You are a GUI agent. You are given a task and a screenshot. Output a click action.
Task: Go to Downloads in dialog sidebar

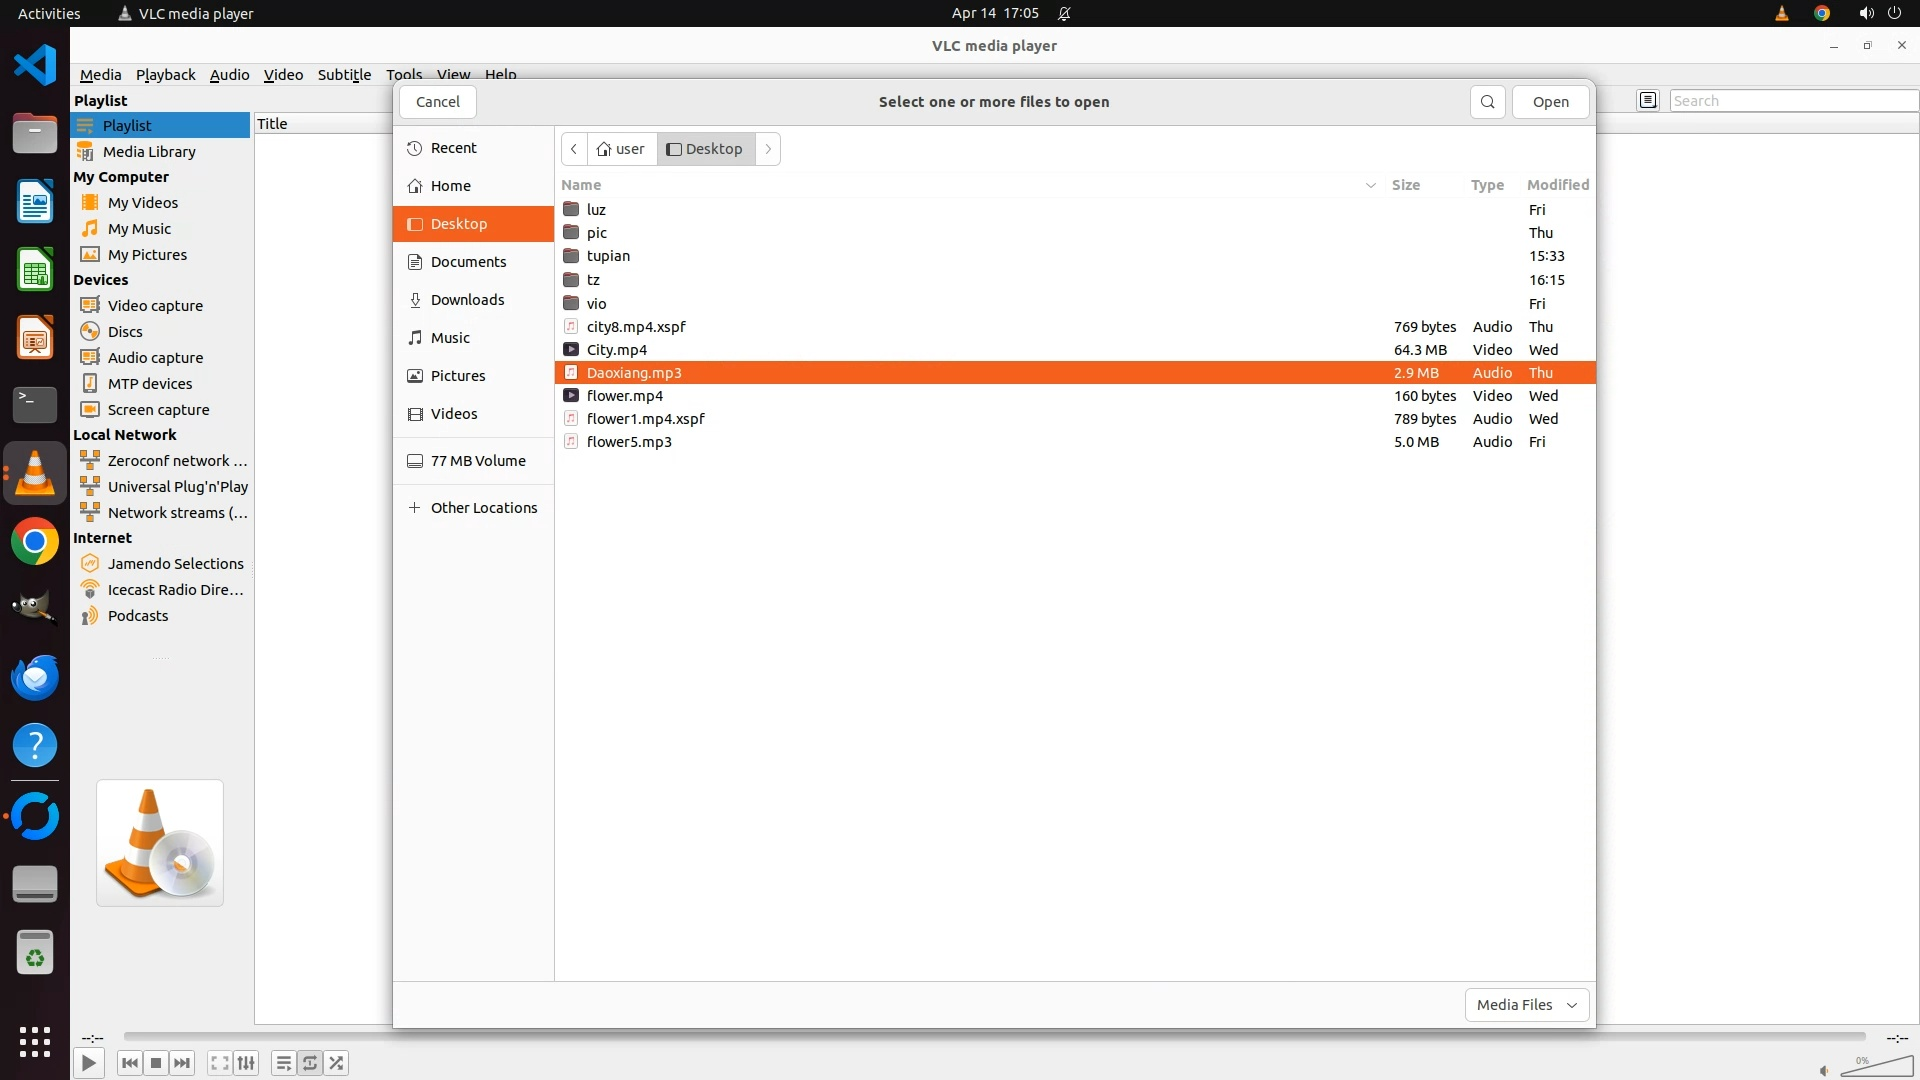point(467,300)
